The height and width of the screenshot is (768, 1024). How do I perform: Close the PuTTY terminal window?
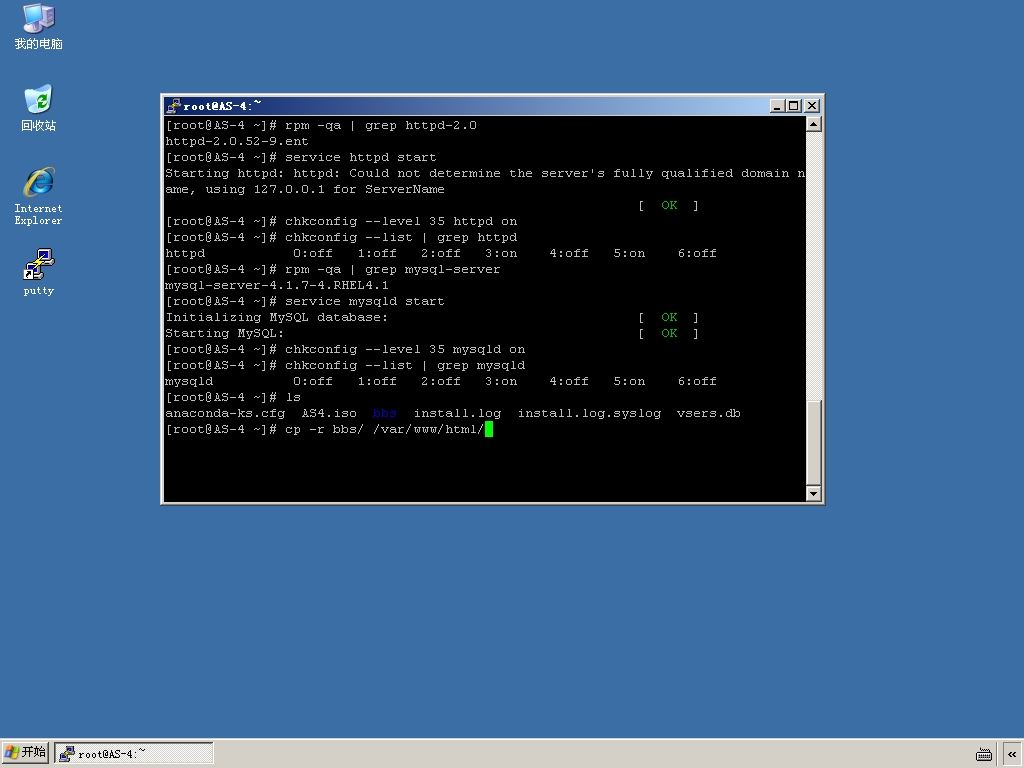point(812,106)
